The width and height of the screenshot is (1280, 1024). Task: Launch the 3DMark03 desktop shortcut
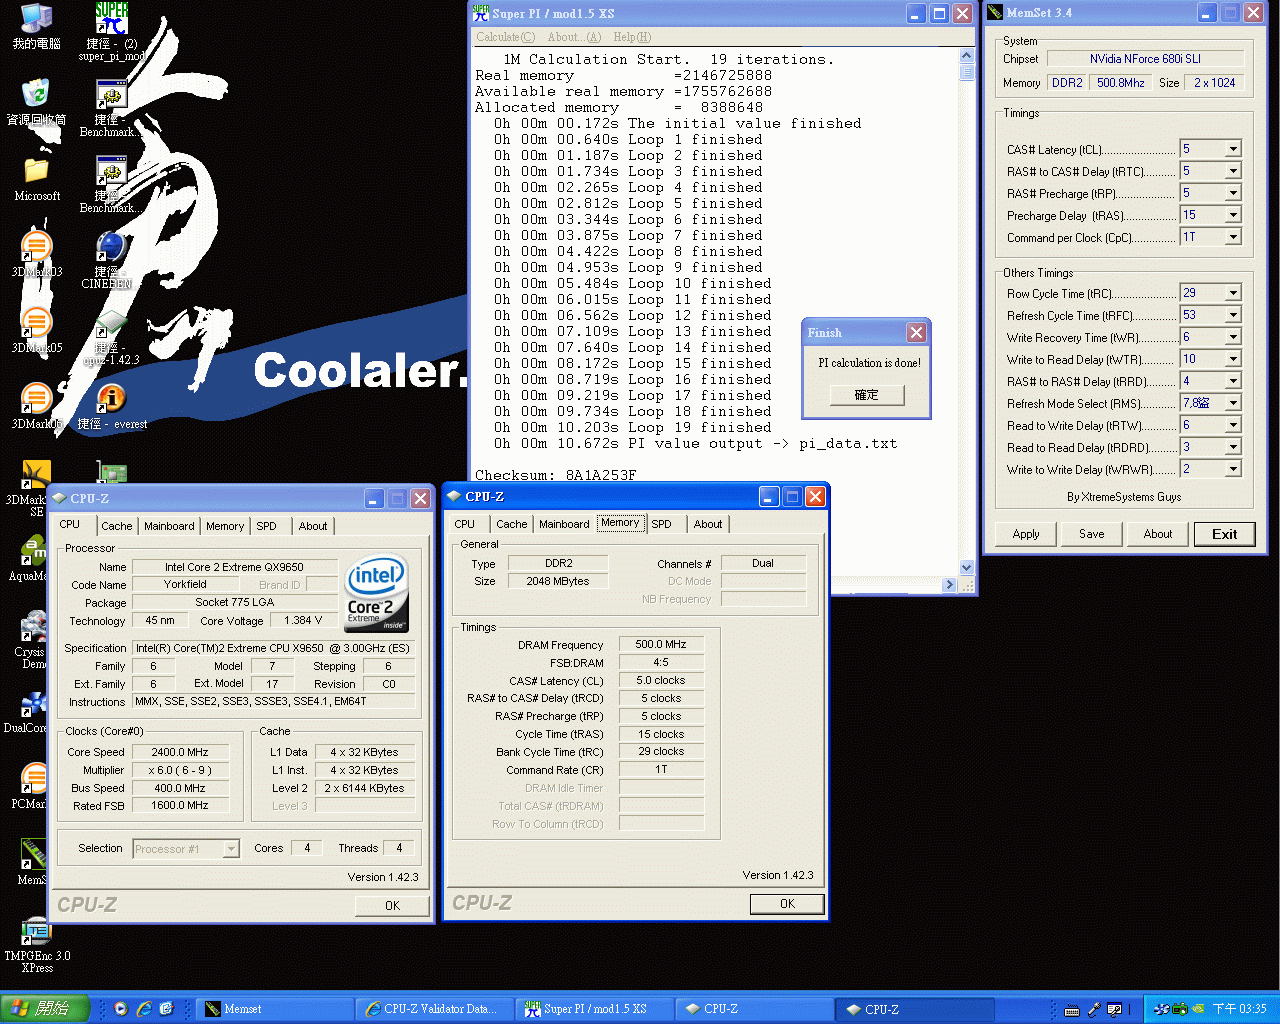click(x=36, y=254)
